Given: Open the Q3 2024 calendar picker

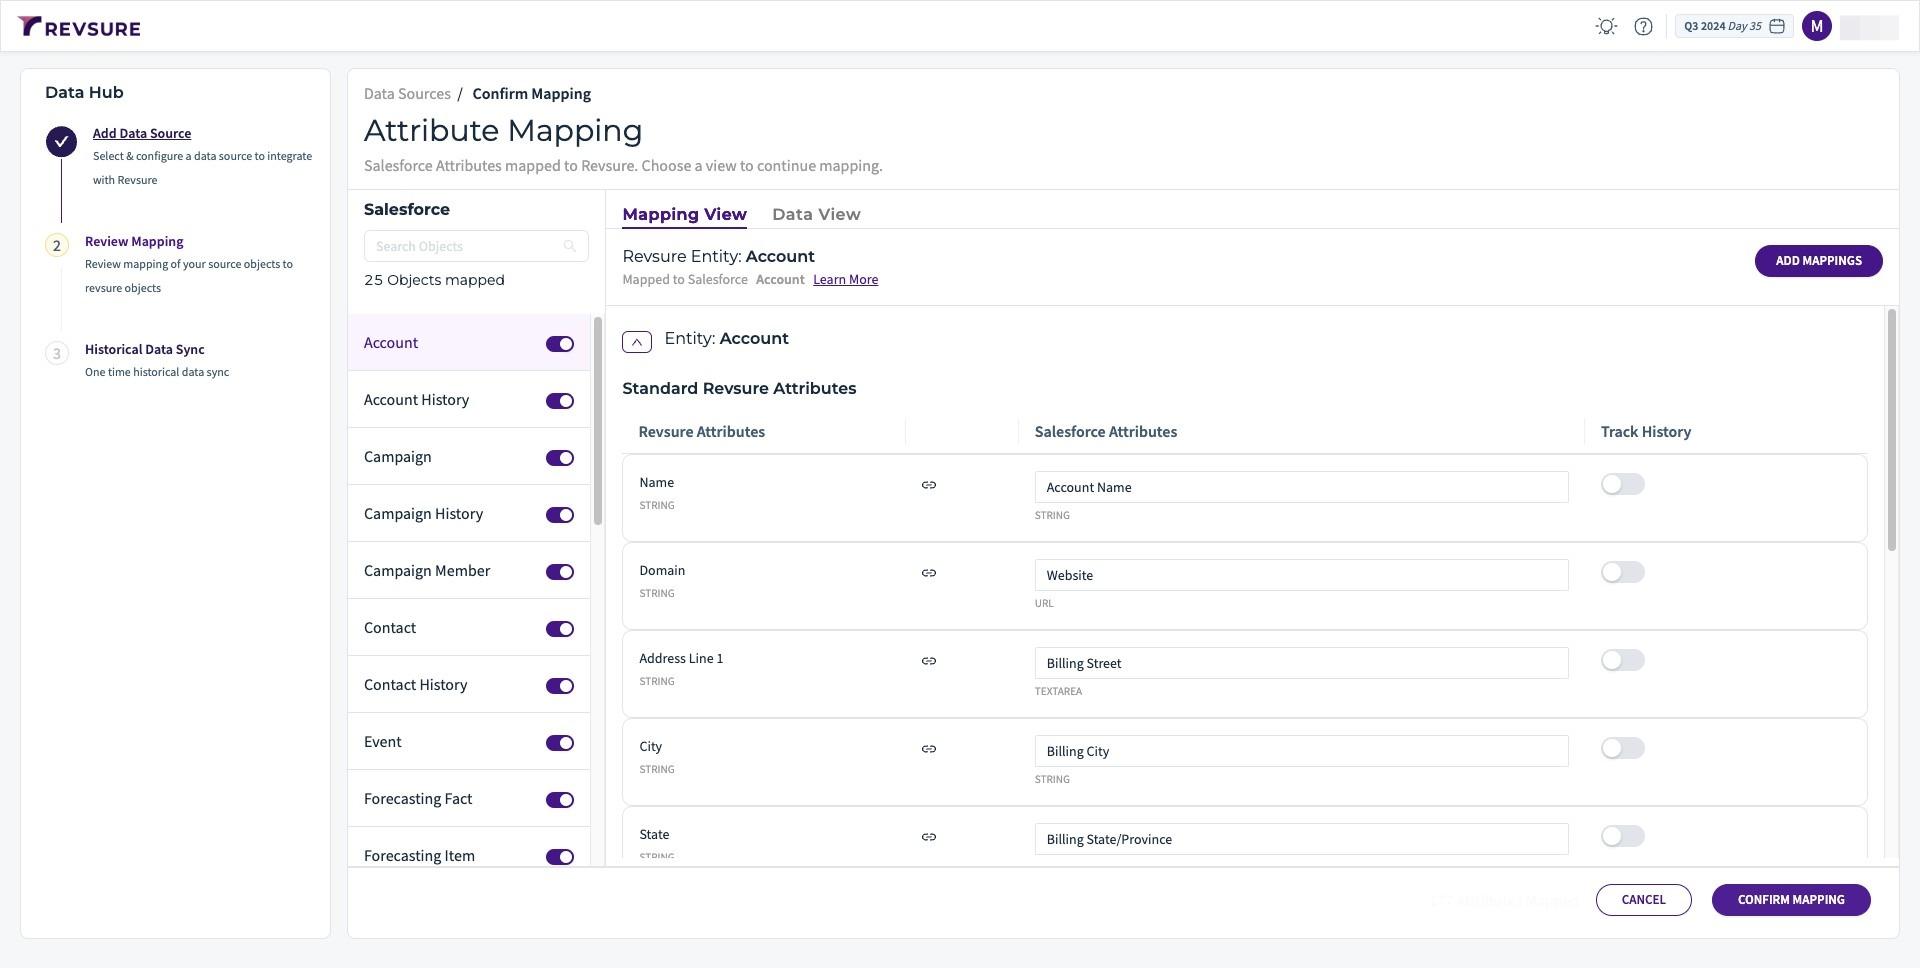Looking at the screenshot, I should pos(1734,27).
